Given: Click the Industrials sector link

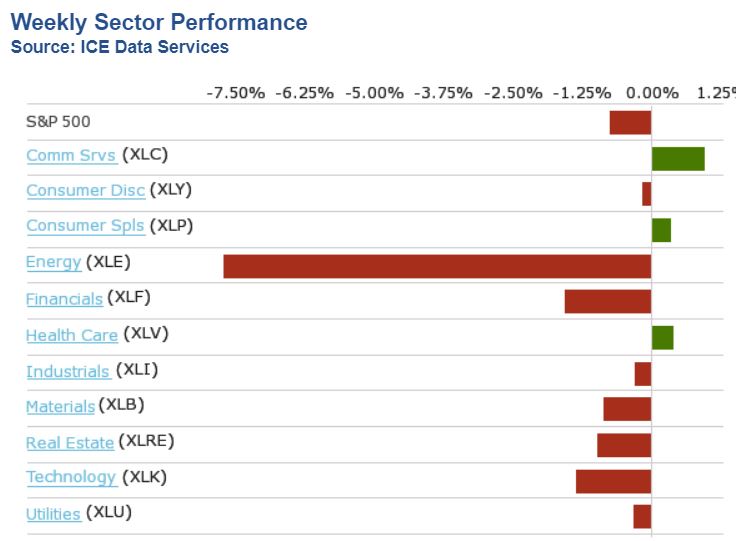Looking at the screenshot, I should coord(67,372).
